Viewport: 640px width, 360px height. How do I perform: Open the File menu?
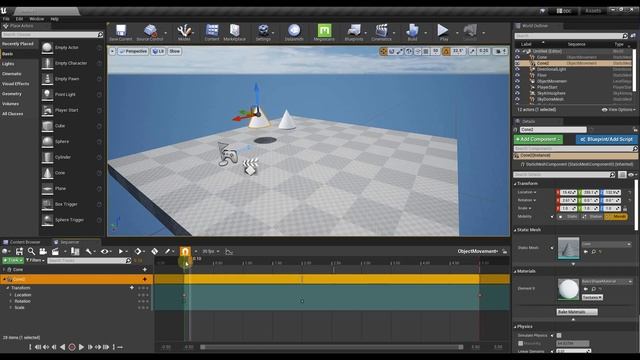tap(6, 19)
